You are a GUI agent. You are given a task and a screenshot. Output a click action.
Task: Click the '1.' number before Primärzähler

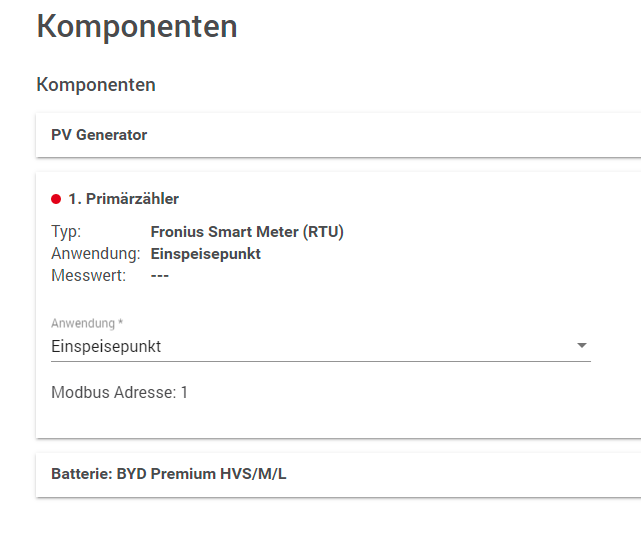tap(75, 199)
